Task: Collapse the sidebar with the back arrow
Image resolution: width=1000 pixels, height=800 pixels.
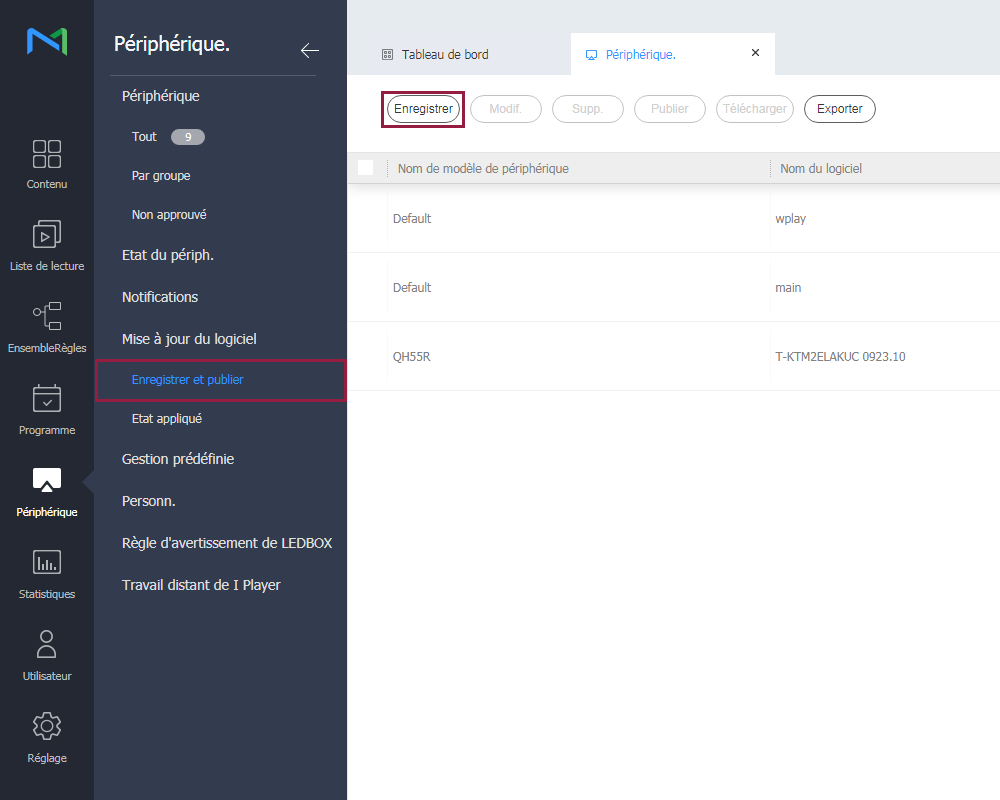Action: click(309, 51)
